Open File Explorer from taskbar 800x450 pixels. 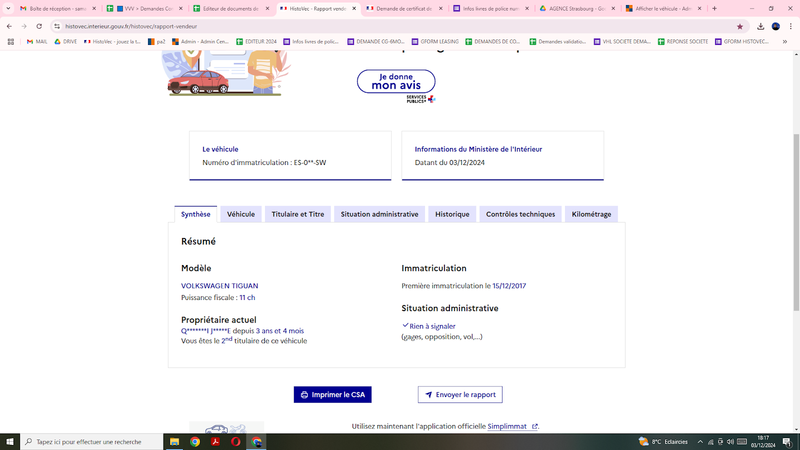(x=174, y=442)
